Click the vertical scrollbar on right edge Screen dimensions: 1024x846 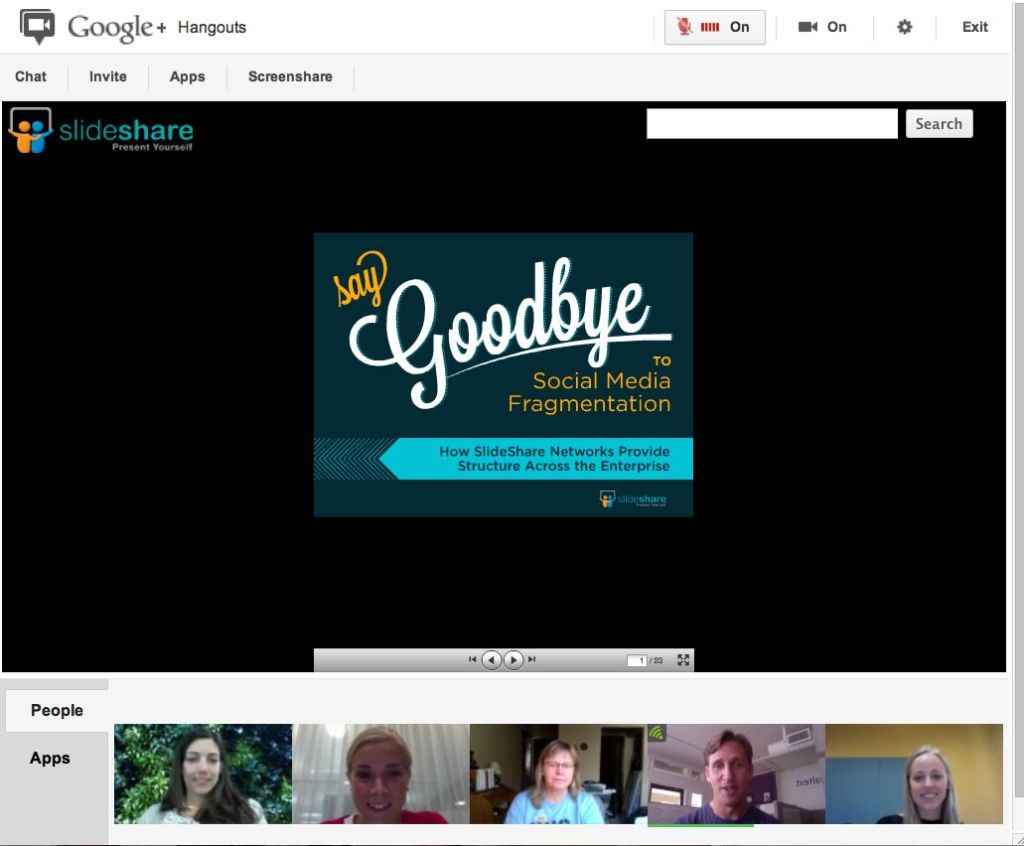tap(1019, 399)
